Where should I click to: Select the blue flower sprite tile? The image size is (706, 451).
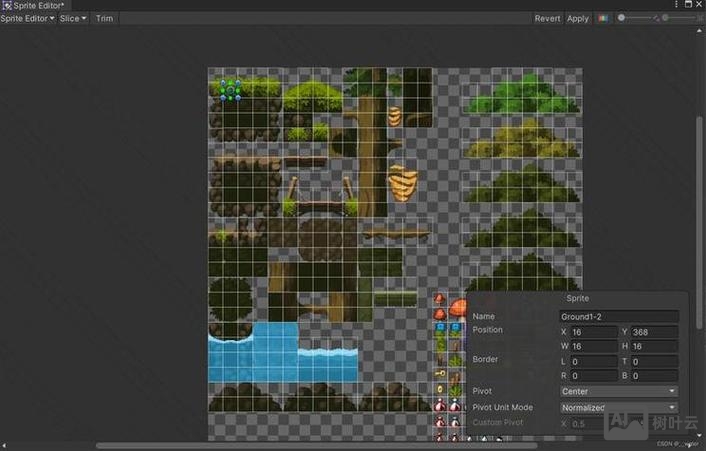click(x=440, y=325)
